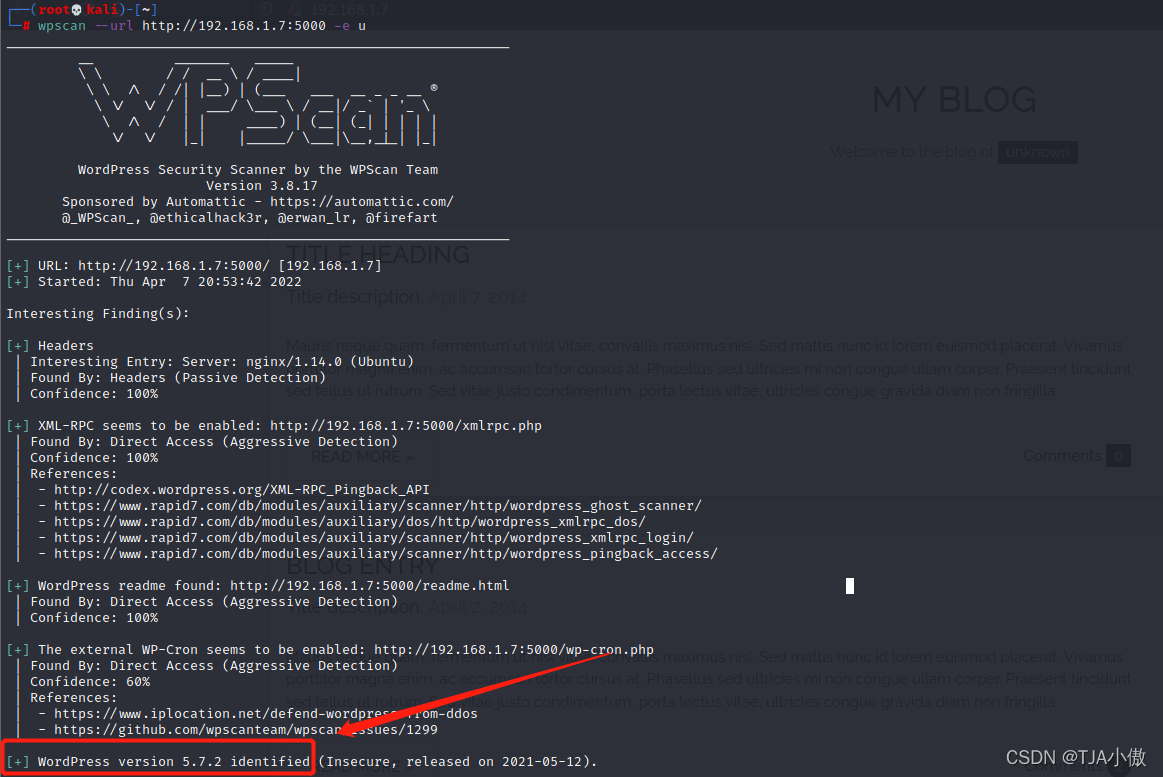Click the rapid7 wordpress_ghost_scanner URL
The height and width of the screenshot is (777, 1163).
click(378, 506)
